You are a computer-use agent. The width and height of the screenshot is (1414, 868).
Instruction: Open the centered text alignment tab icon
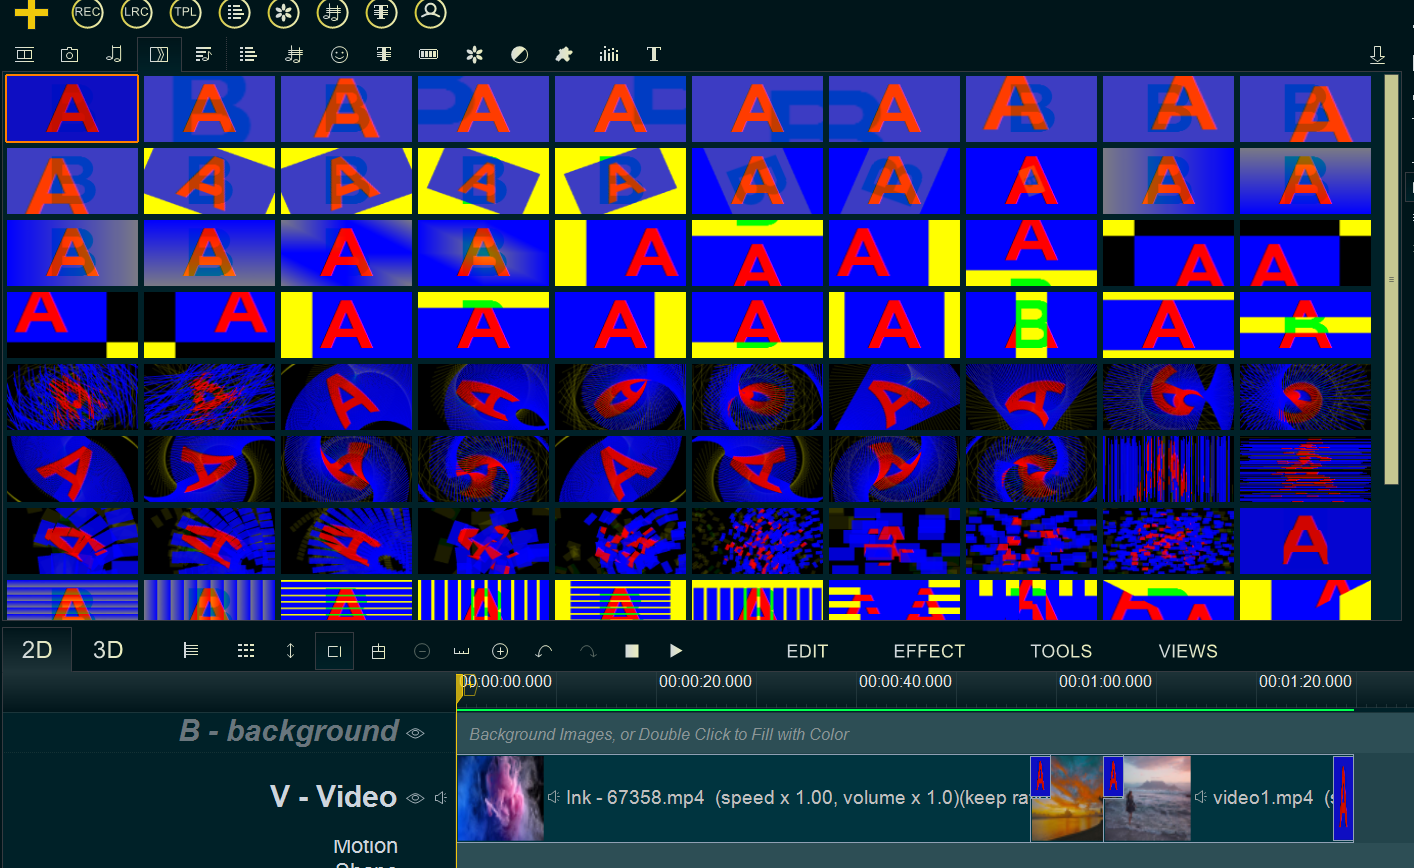click(384, 54)
